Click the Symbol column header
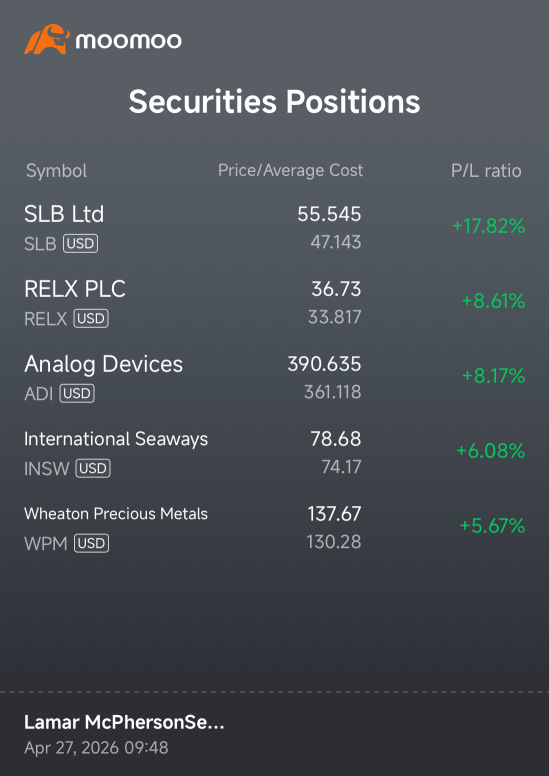The width and height of the screenshot is (549, 776). (x=56, y=171)
